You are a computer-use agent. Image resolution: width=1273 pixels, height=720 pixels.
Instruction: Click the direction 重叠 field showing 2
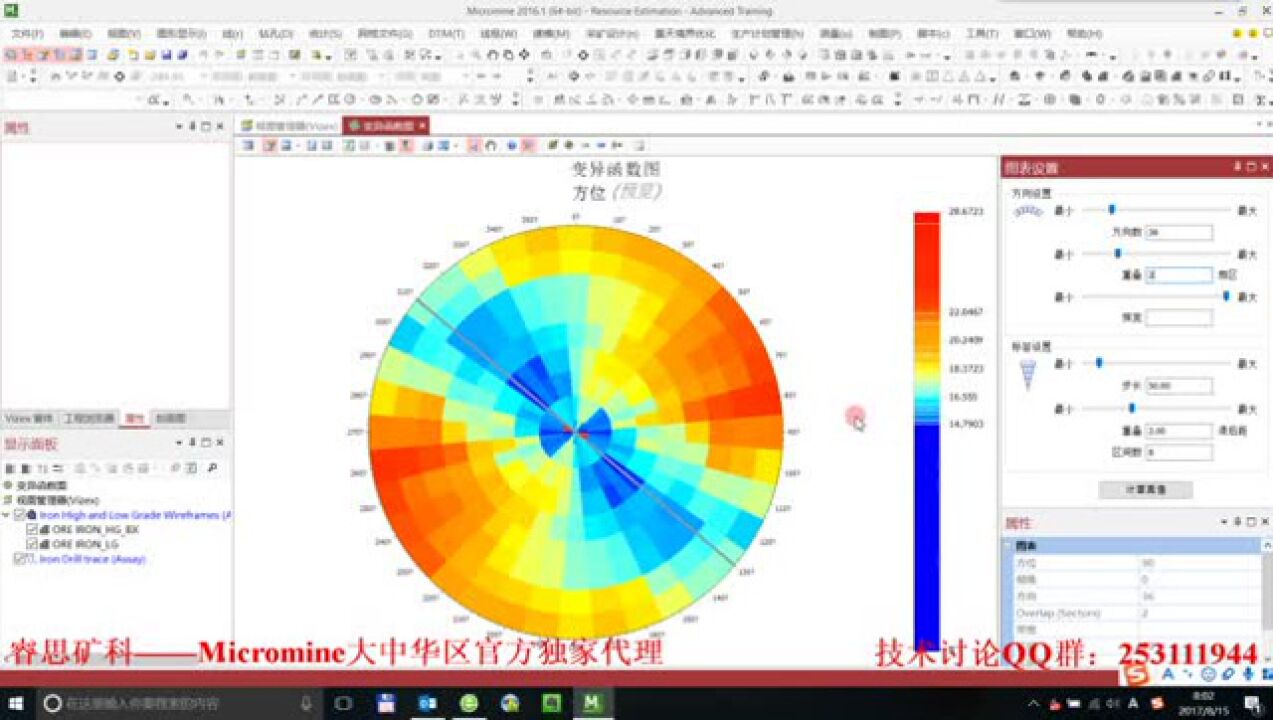[x=1178, y=275]
